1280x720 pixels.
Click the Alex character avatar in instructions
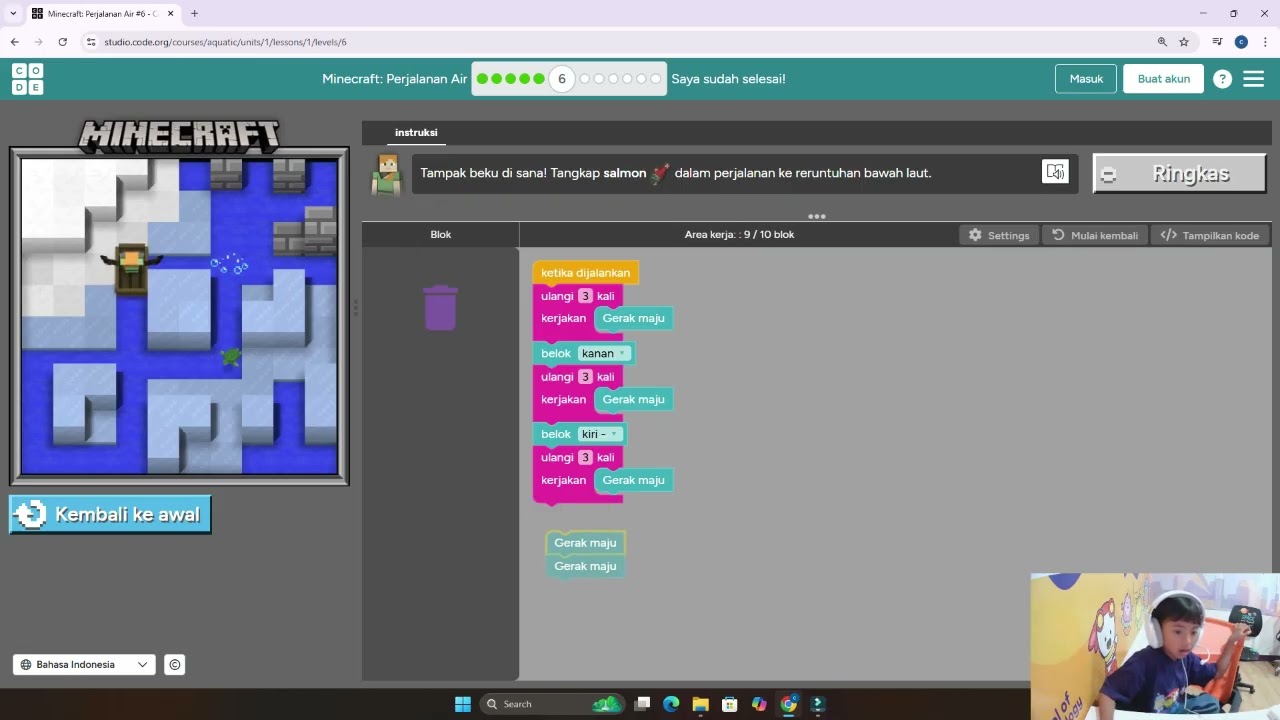coord(386,174)
